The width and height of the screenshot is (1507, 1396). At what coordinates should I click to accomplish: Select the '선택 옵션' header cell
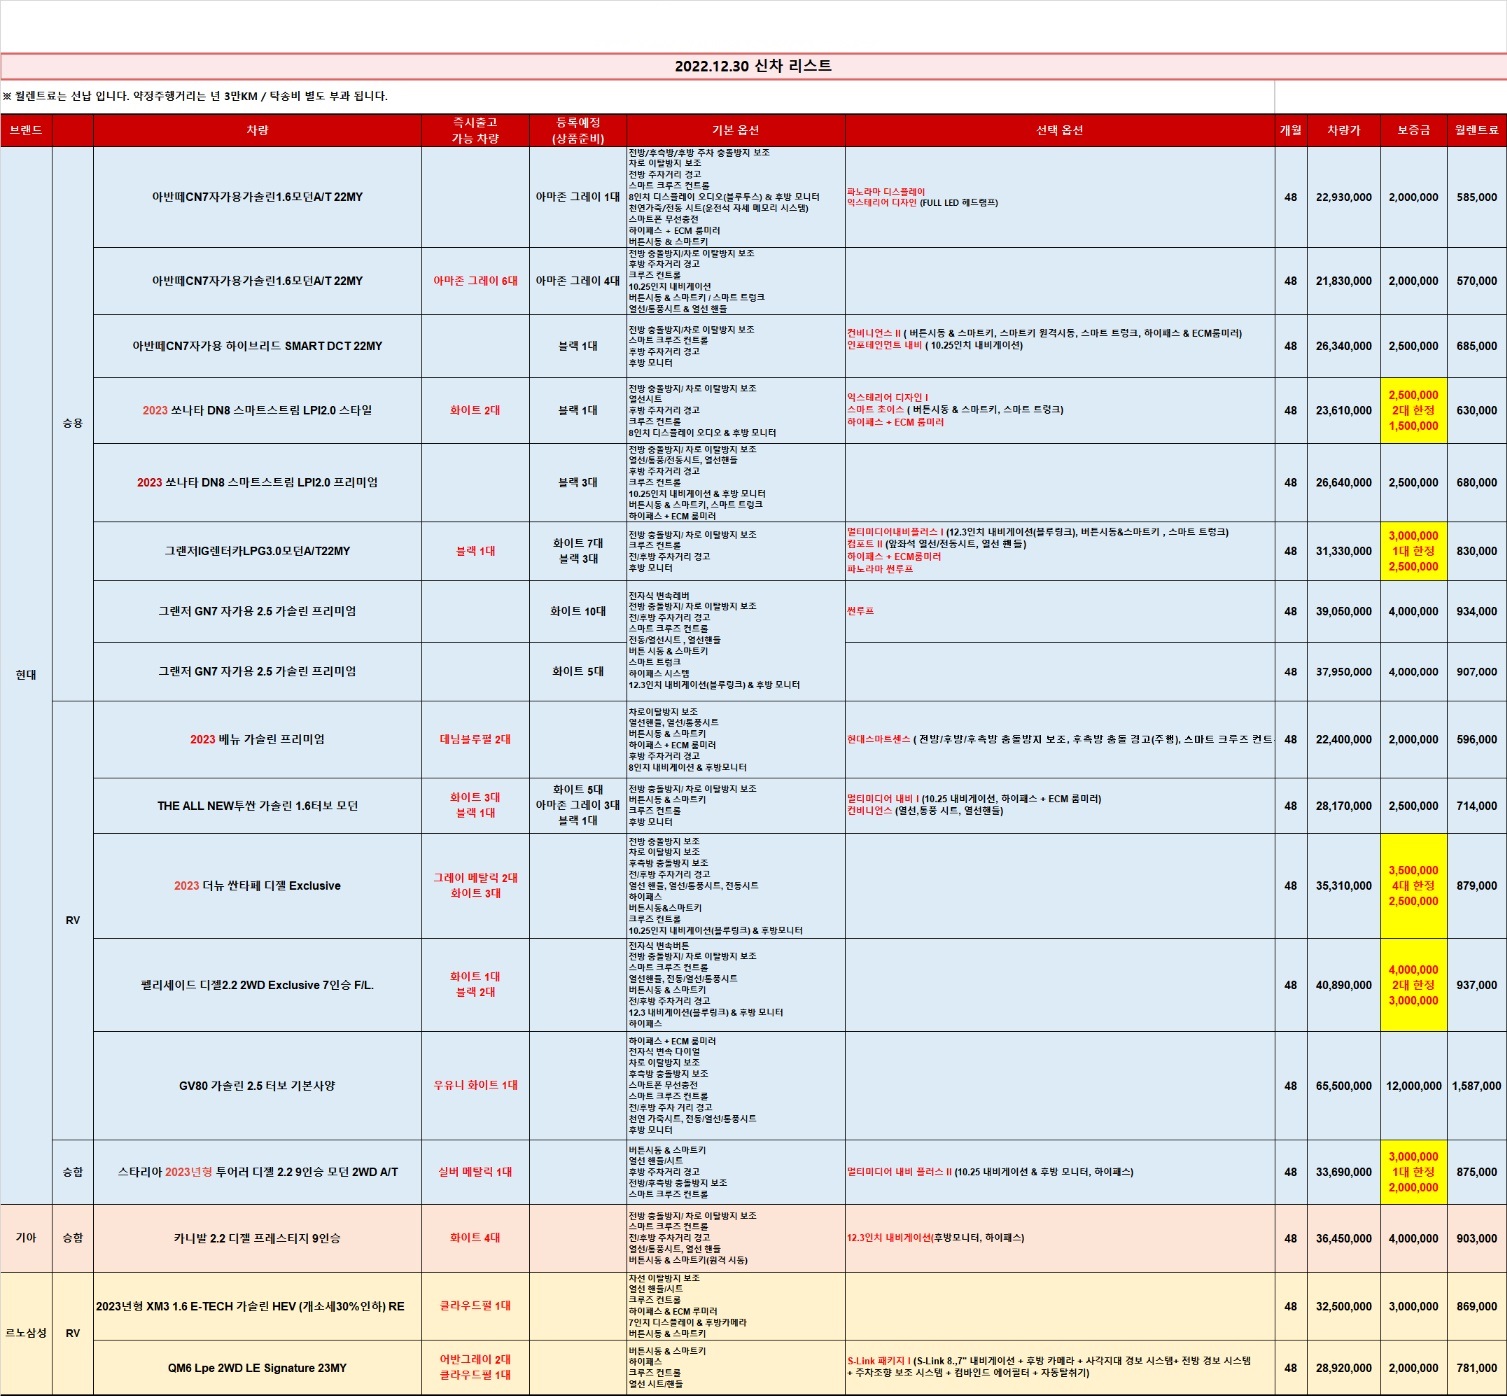click(x=1060, y=130)
